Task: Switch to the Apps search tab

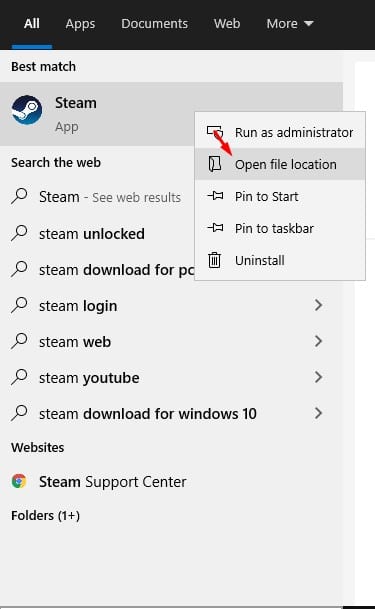Action: tap(80, 24)
